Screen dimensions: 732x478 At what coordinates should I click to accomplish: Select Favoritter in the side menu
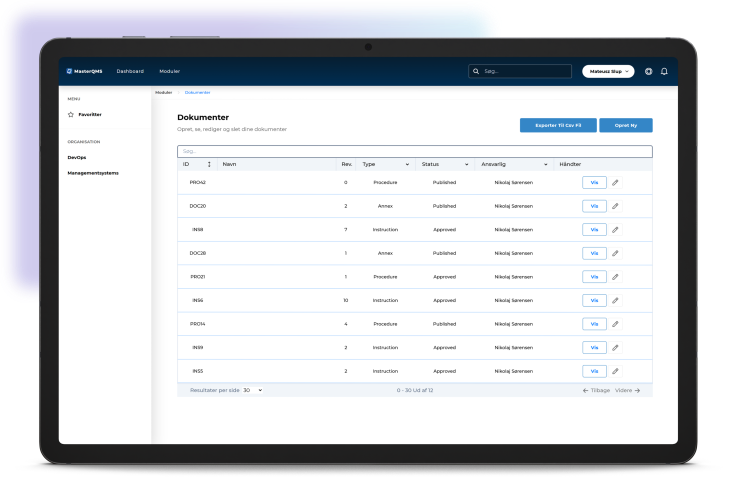pyautogui.click(x=90, y=114)
